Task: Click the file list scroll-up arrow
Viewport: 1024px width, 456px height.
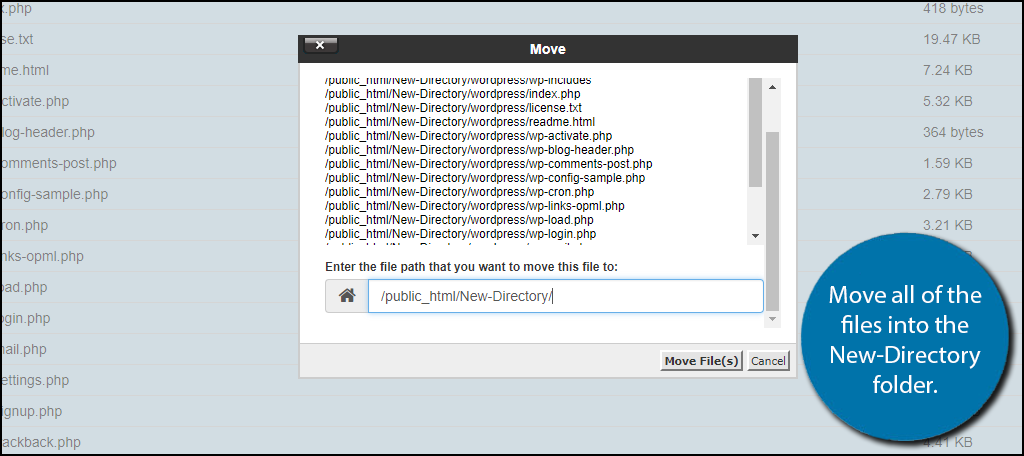Action: [771, 87]
